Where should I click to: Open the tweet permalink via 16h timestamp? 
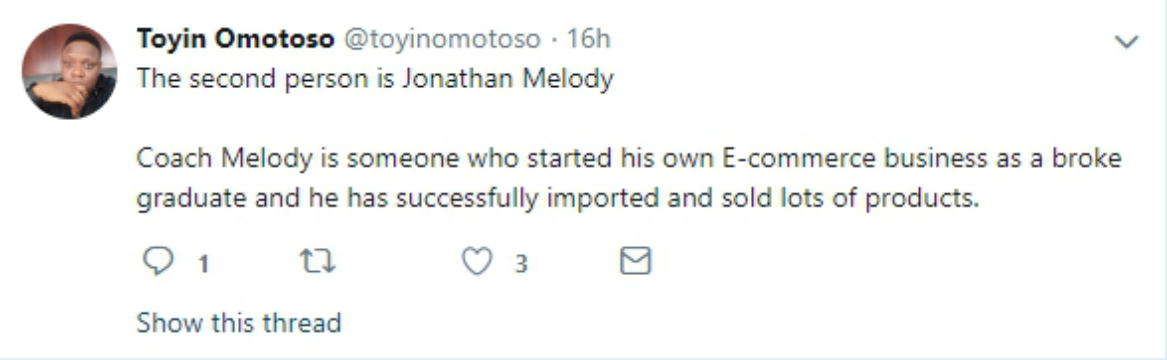click(x=589, y=39)
